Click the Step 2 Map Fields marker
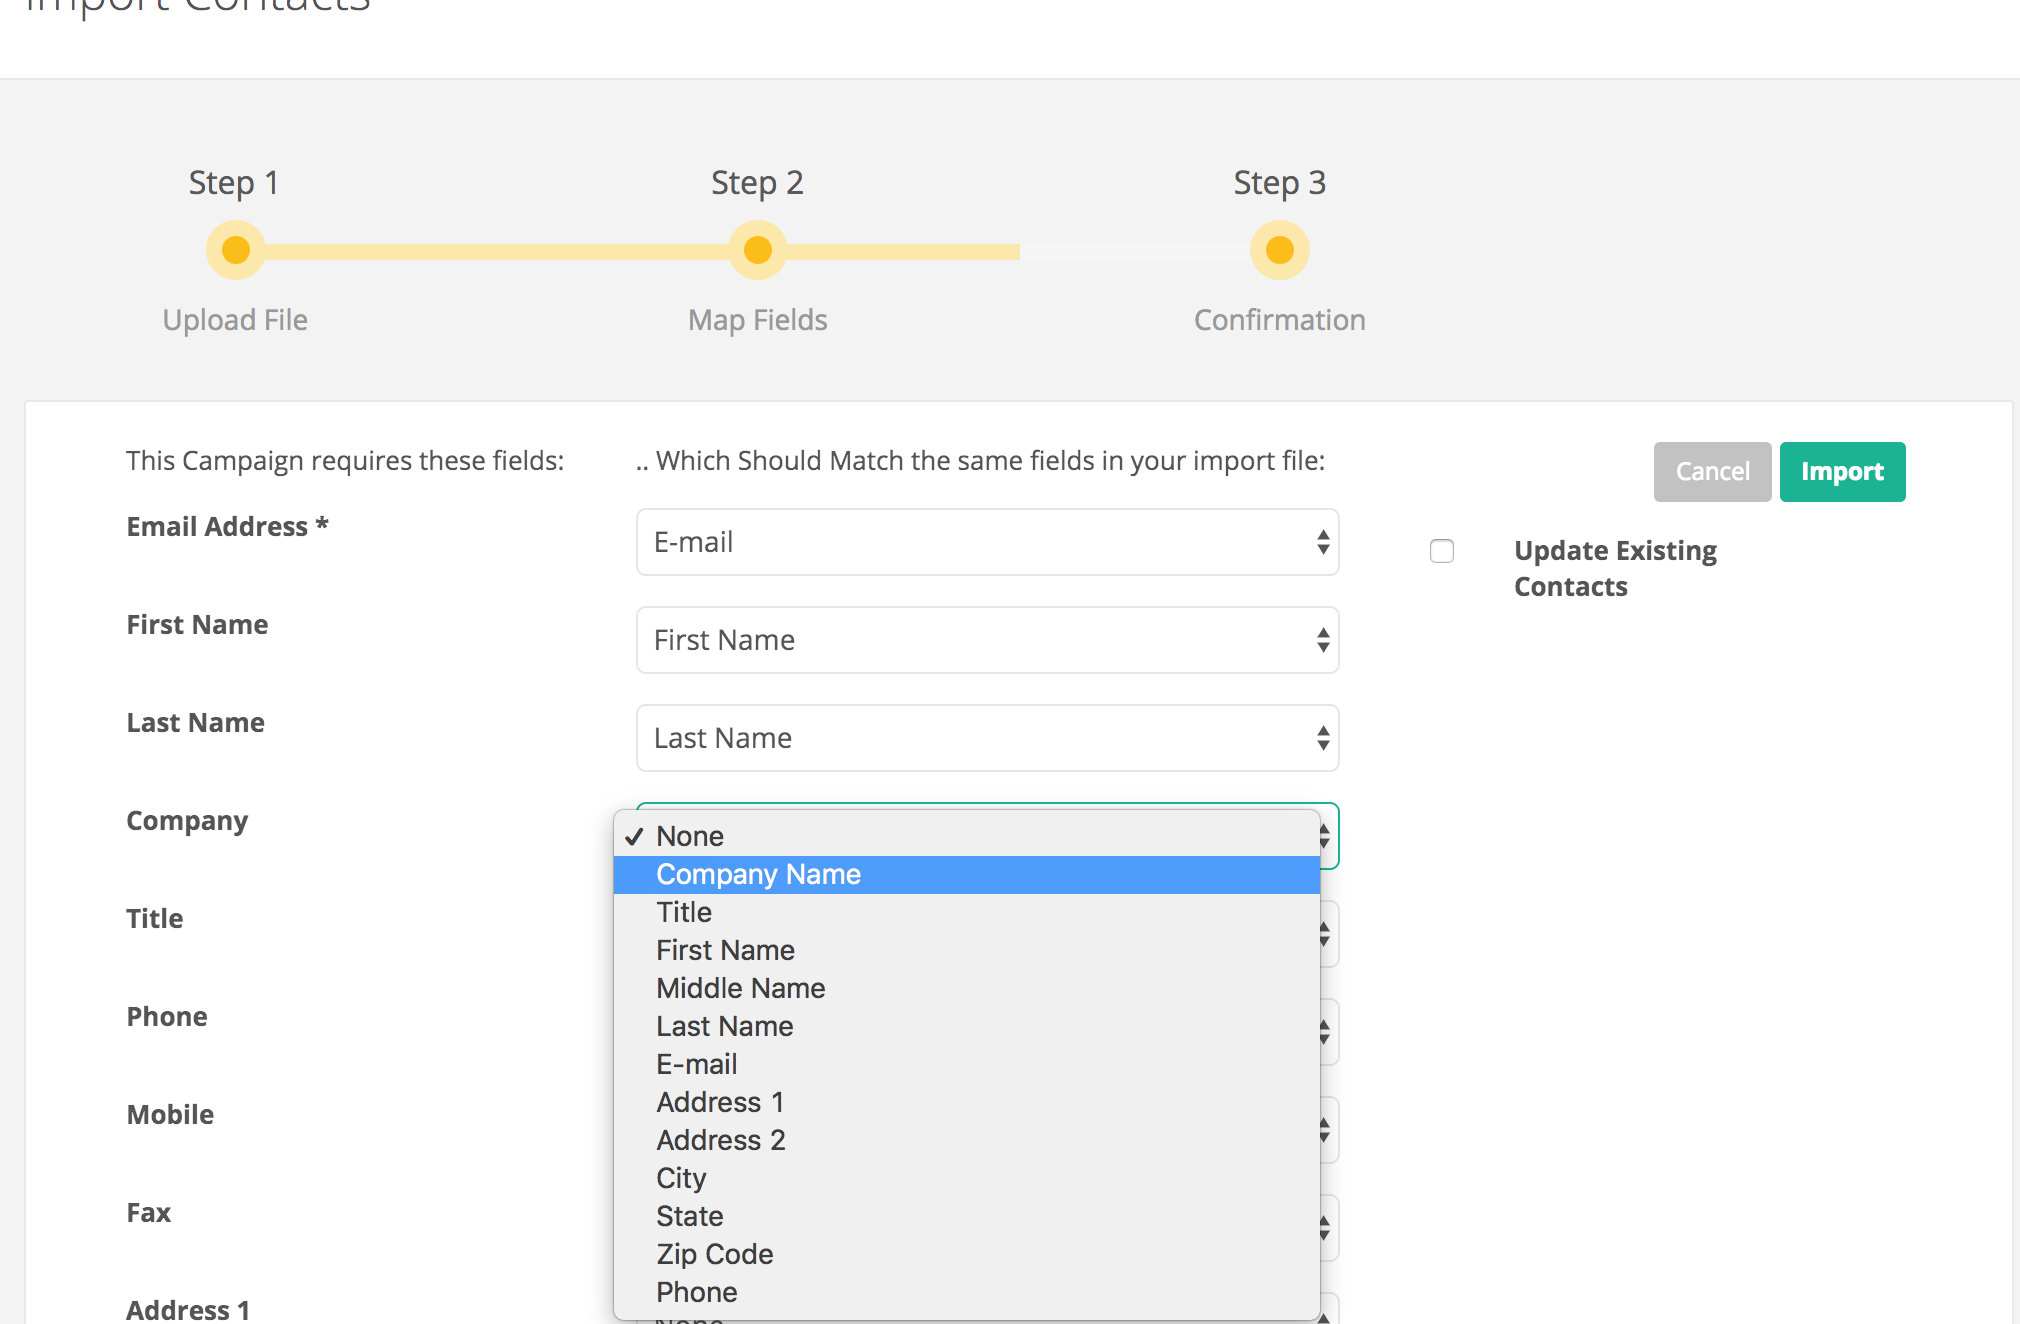The width and height of the screenshot is (2020, 1324). 758,250
